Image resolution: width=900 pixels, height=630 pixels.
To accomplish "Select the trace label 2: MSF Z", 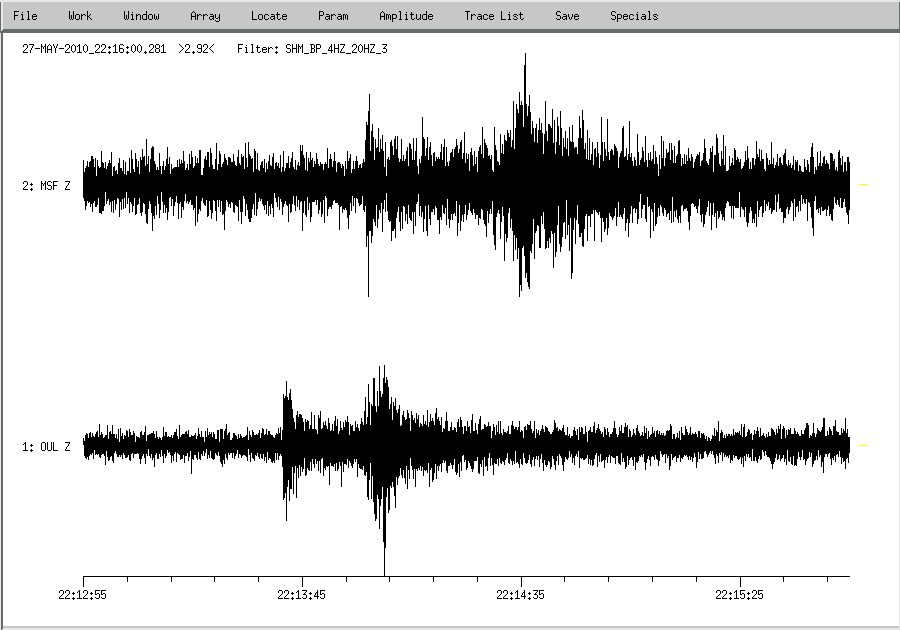I will (x=46, y=186).
